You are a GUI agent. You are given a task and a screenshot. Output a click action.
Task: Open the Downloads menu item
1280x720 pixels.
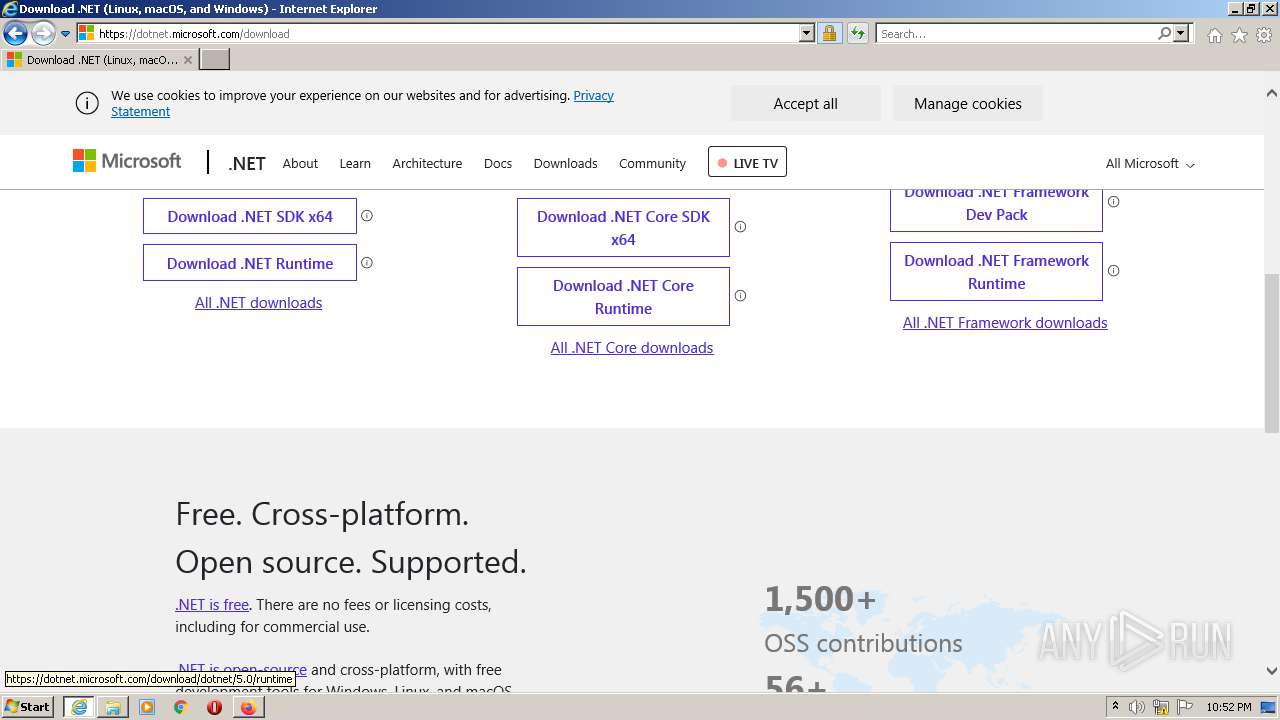[x=565, y=163]
